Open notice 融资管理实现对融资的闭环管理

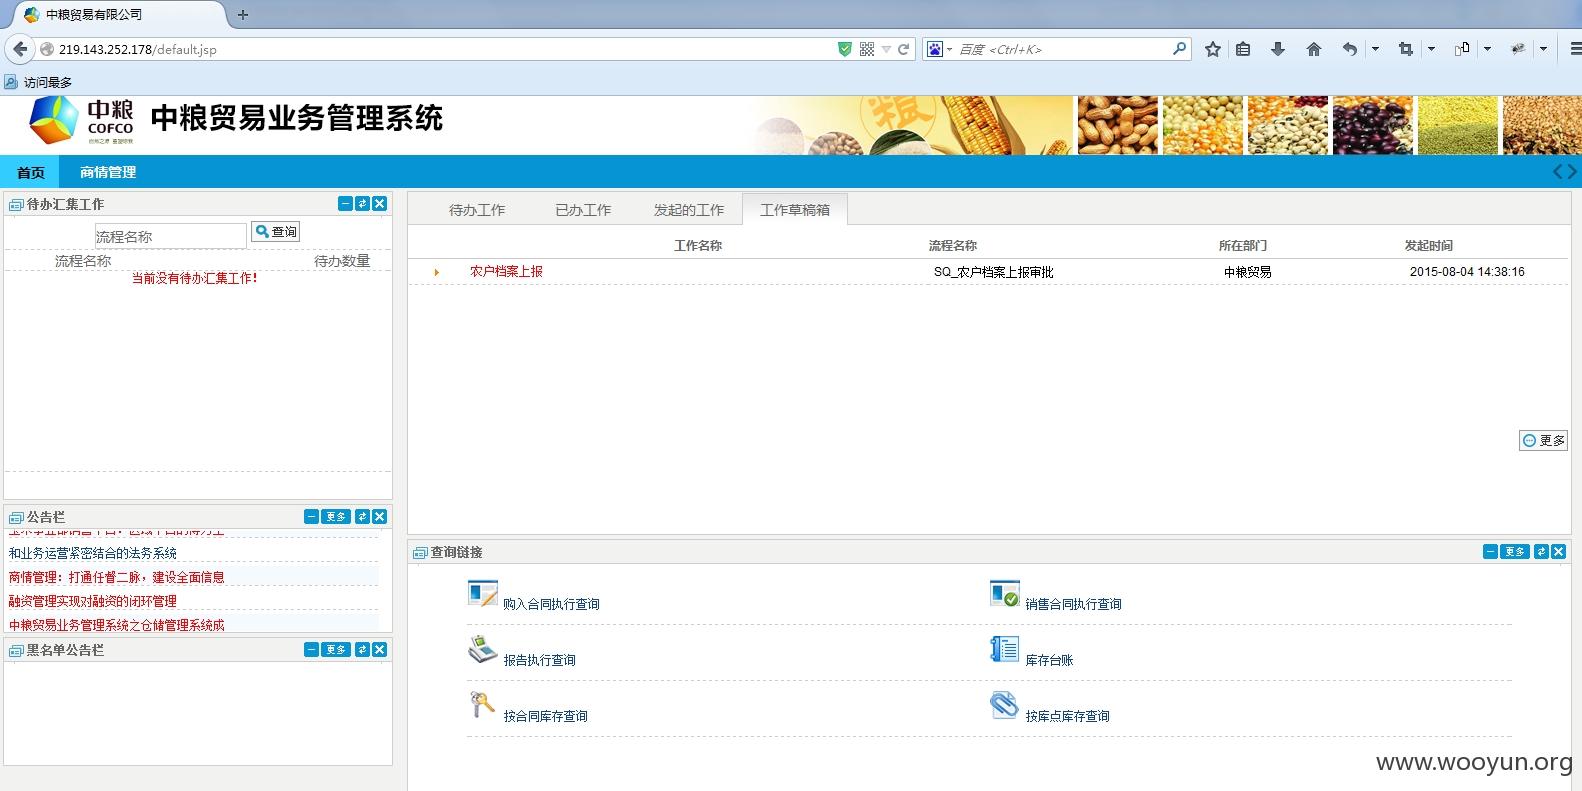coord(92,601)
